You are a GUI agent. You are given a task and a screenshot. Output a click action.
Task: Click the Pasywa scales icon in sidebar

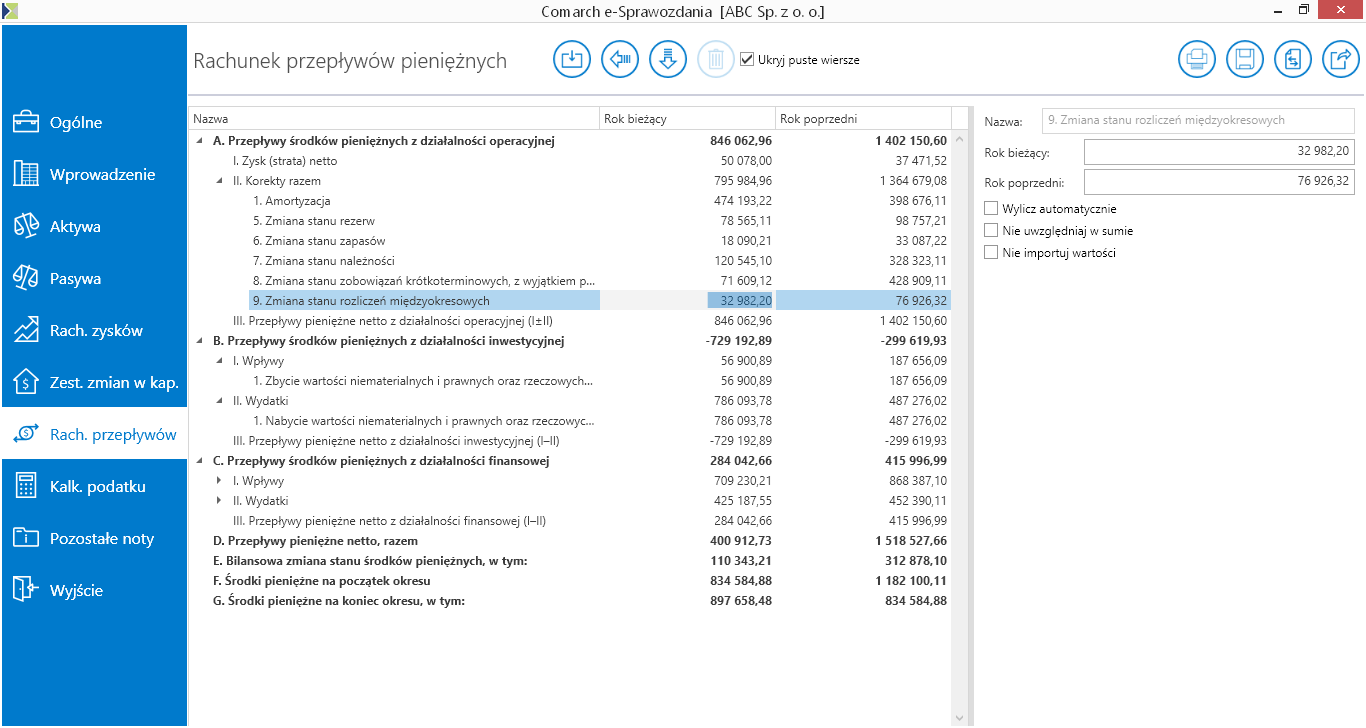pyautogui.click(x=25, y=278)
